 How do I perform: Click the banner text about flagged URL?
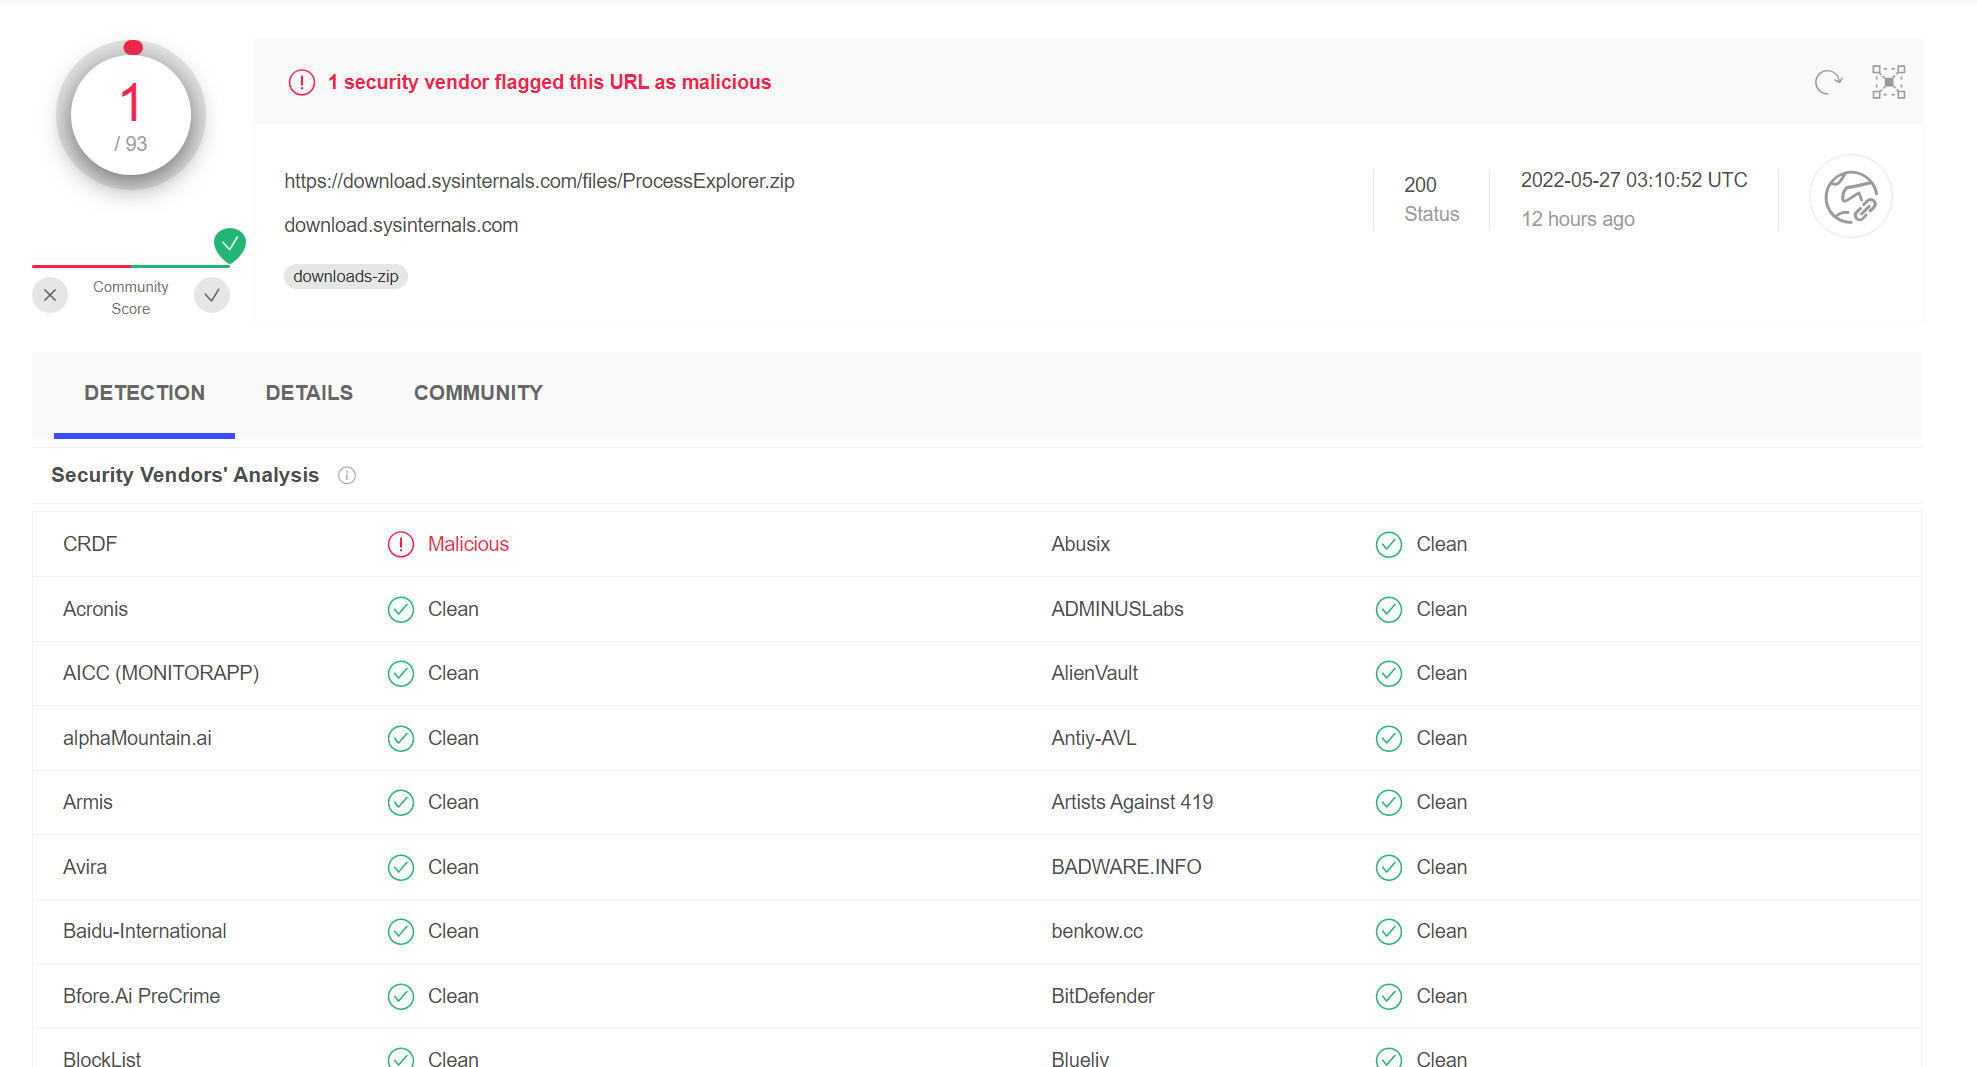pos(549,82)
